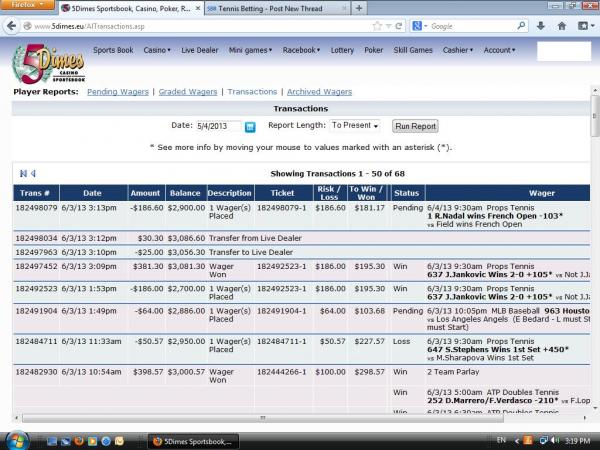Open a new tab with plus icon
600x450 pixels.
(x=359, y=8)
